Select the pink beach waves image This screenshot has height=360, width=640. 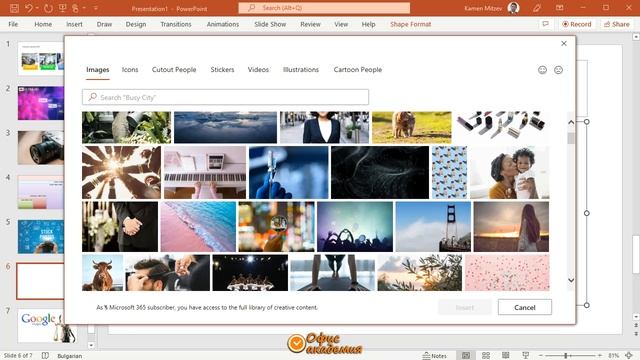click(198, 227)
